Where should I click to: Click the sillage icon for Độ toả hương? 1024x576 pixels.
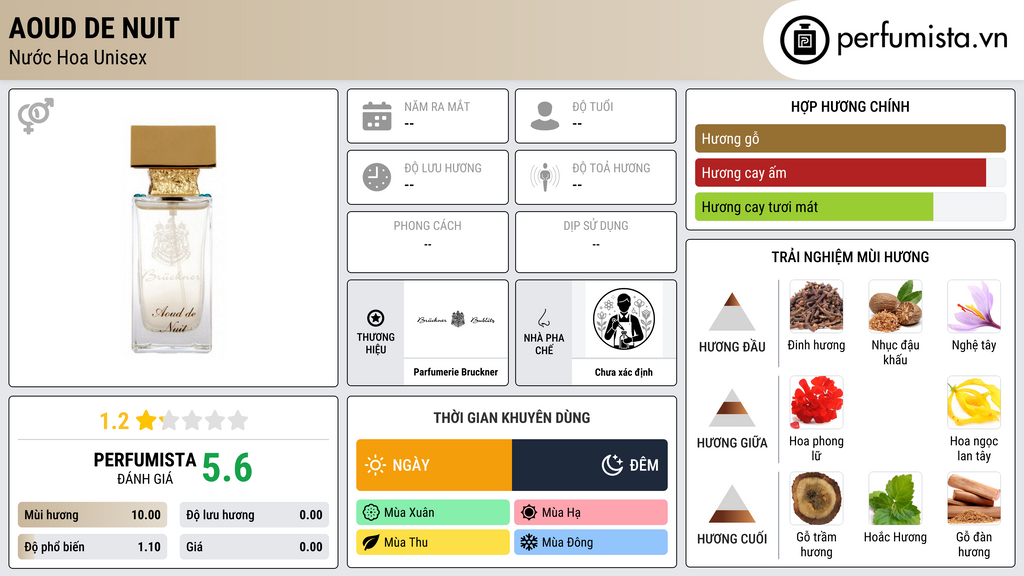pos(545,177)
